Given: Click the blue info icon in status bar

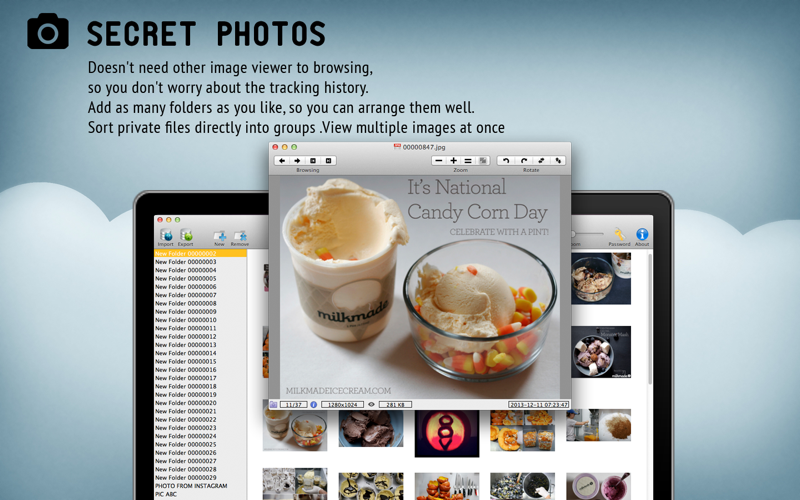Looking at the screenshot, I should tap(313, 405).
